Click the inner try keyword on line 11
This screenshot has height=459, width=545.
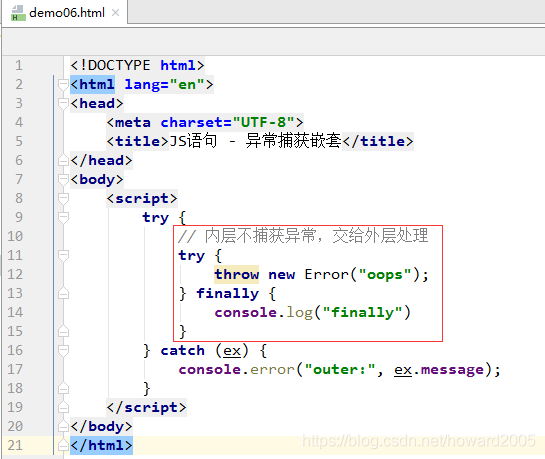click(x=192, y=256)
